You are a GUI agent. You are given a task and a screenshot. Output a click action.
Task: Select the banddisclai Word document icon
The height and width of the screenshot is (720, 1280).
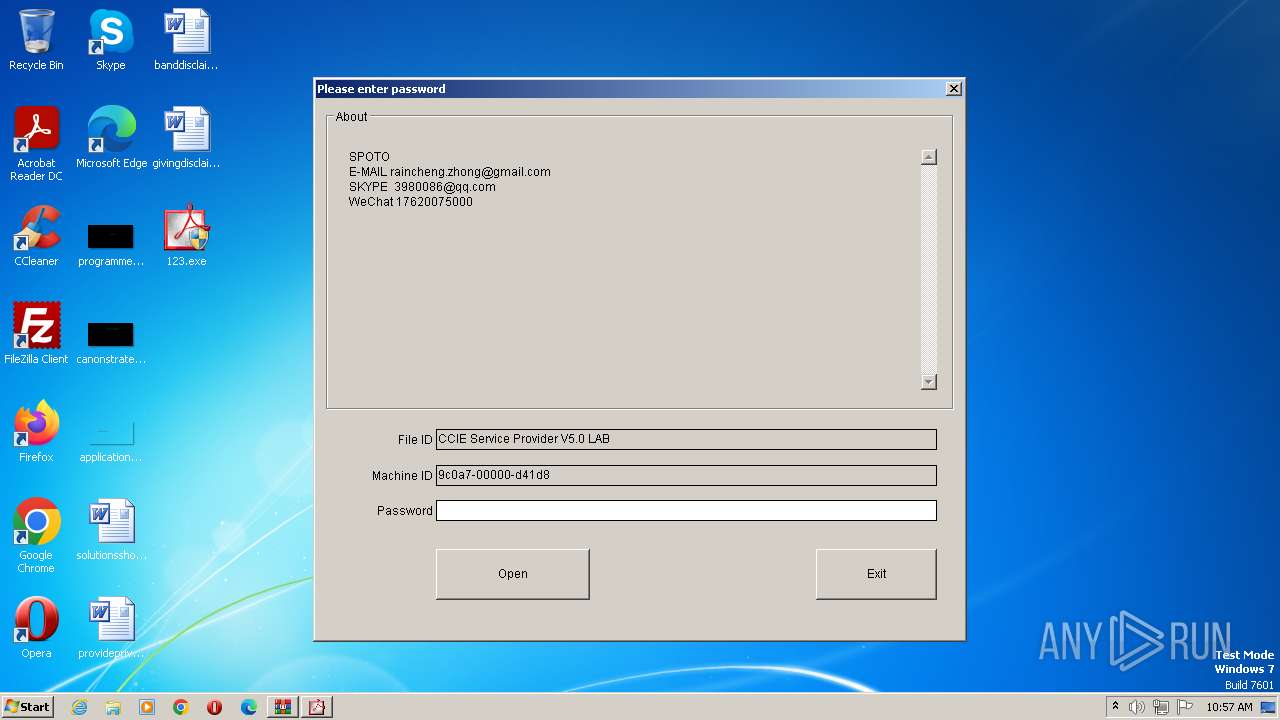point(186,40)
